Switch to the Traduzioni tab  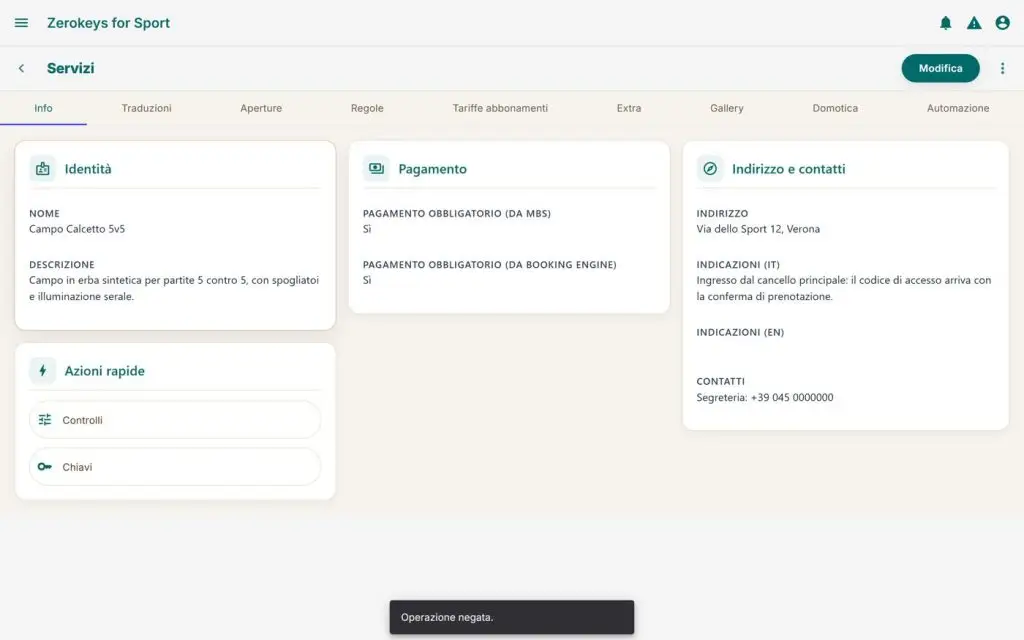click(146, 108)
